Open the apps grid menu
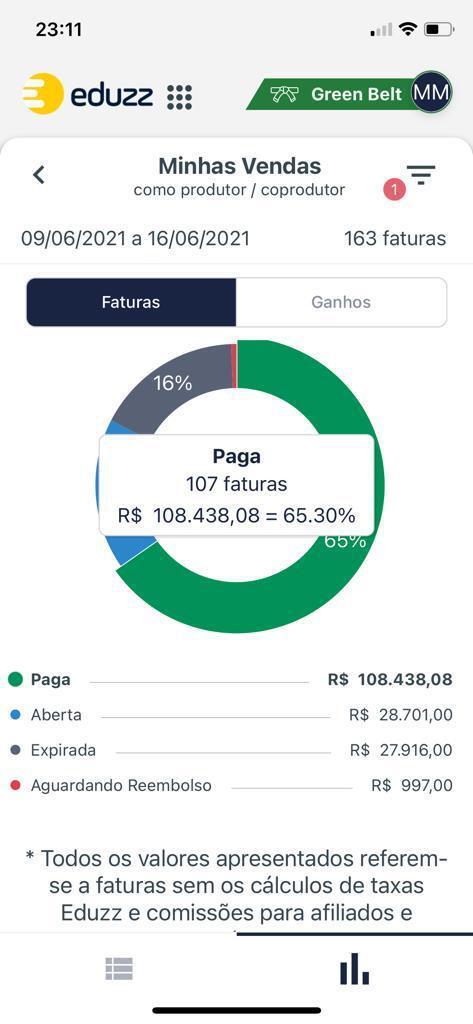Image resolution: width=473 pixels, height=1024 pixels. pos(179,97)
